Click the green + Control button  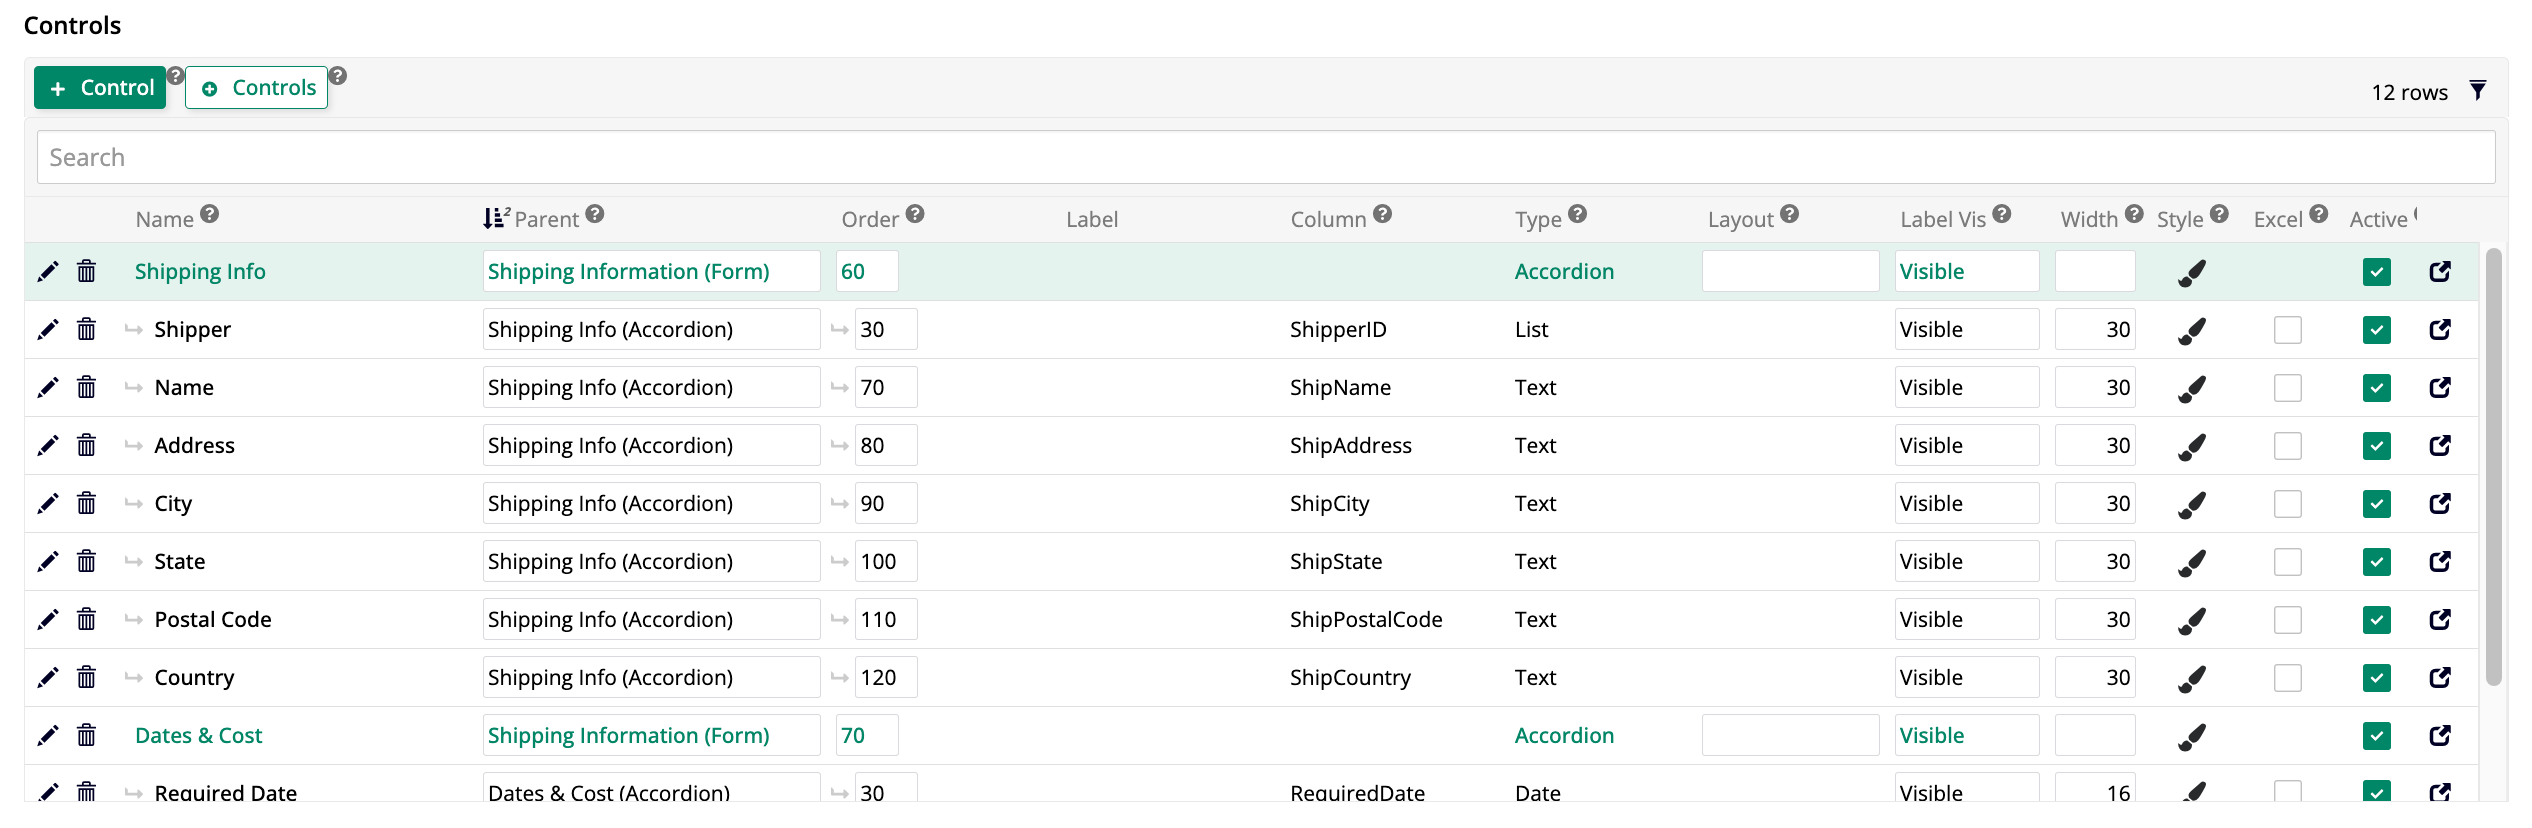point(100,88)
